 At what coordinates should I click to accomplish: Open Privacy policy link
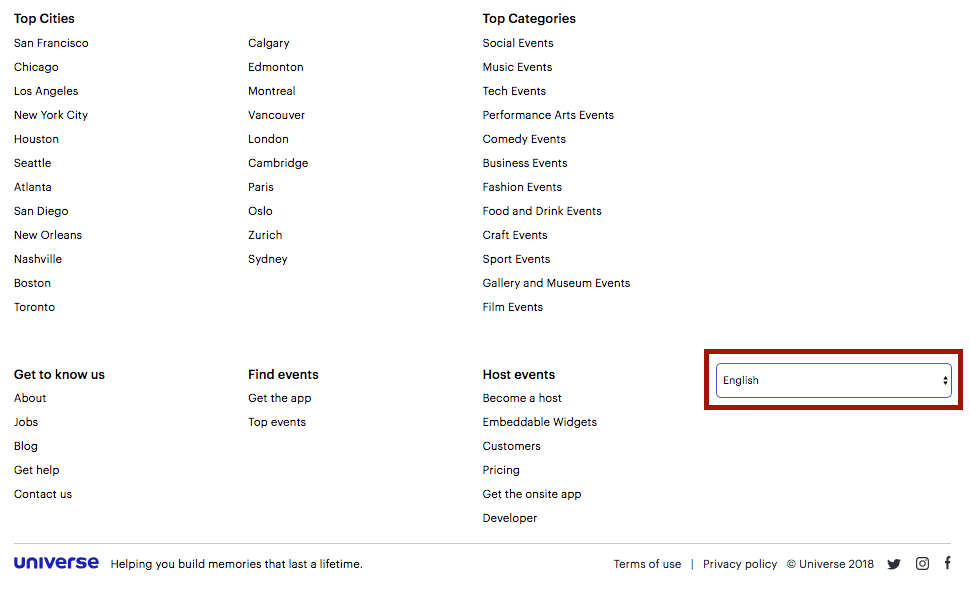tap(740, 564)
